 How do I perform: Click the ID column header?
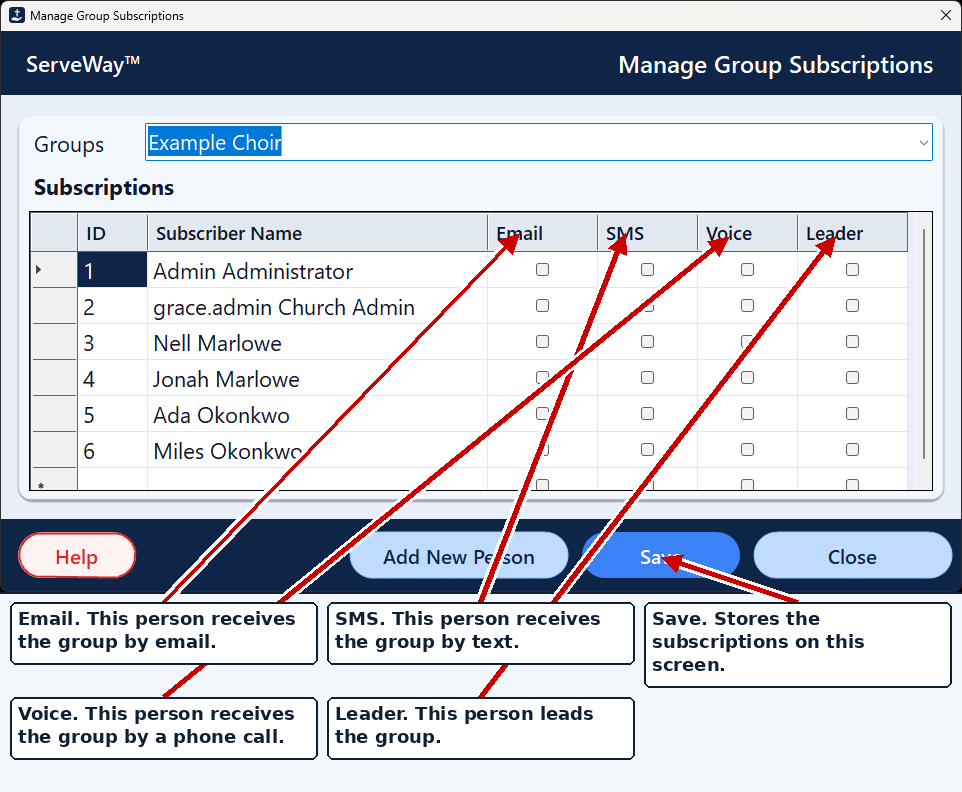point(112,233)
